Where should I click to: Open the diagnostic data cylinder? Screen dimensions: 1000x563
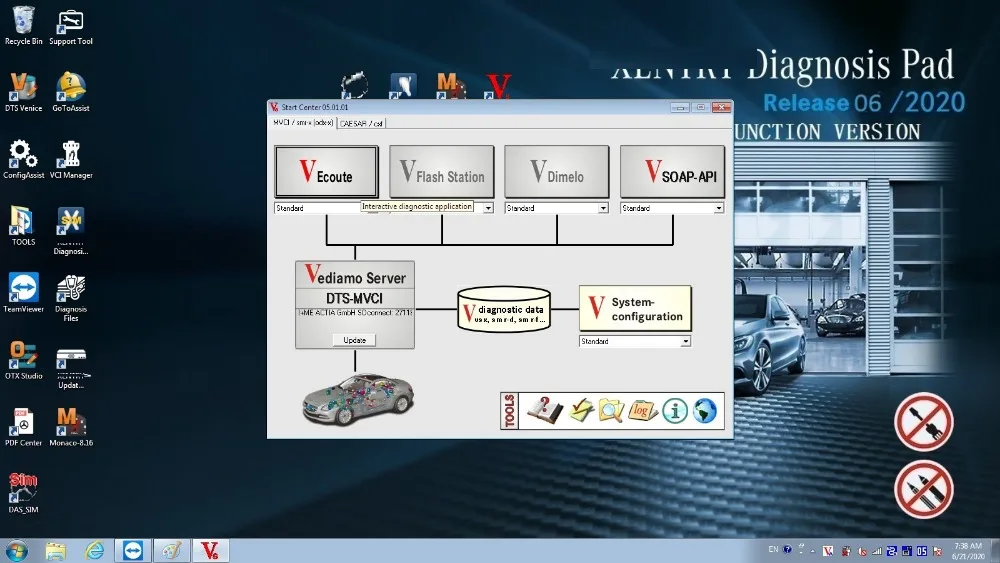pos(504,309)
